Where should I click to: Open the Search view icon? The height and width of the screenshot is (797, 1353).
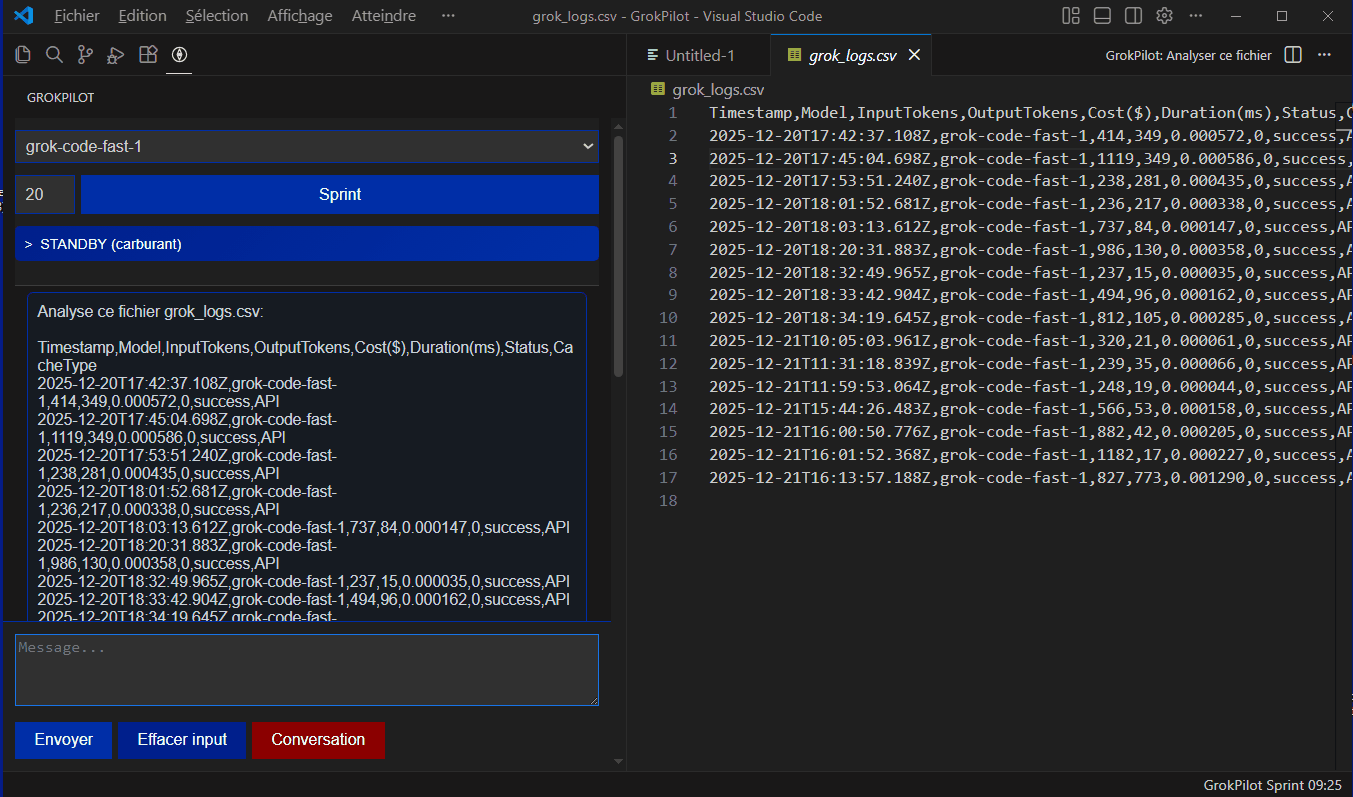54,54
